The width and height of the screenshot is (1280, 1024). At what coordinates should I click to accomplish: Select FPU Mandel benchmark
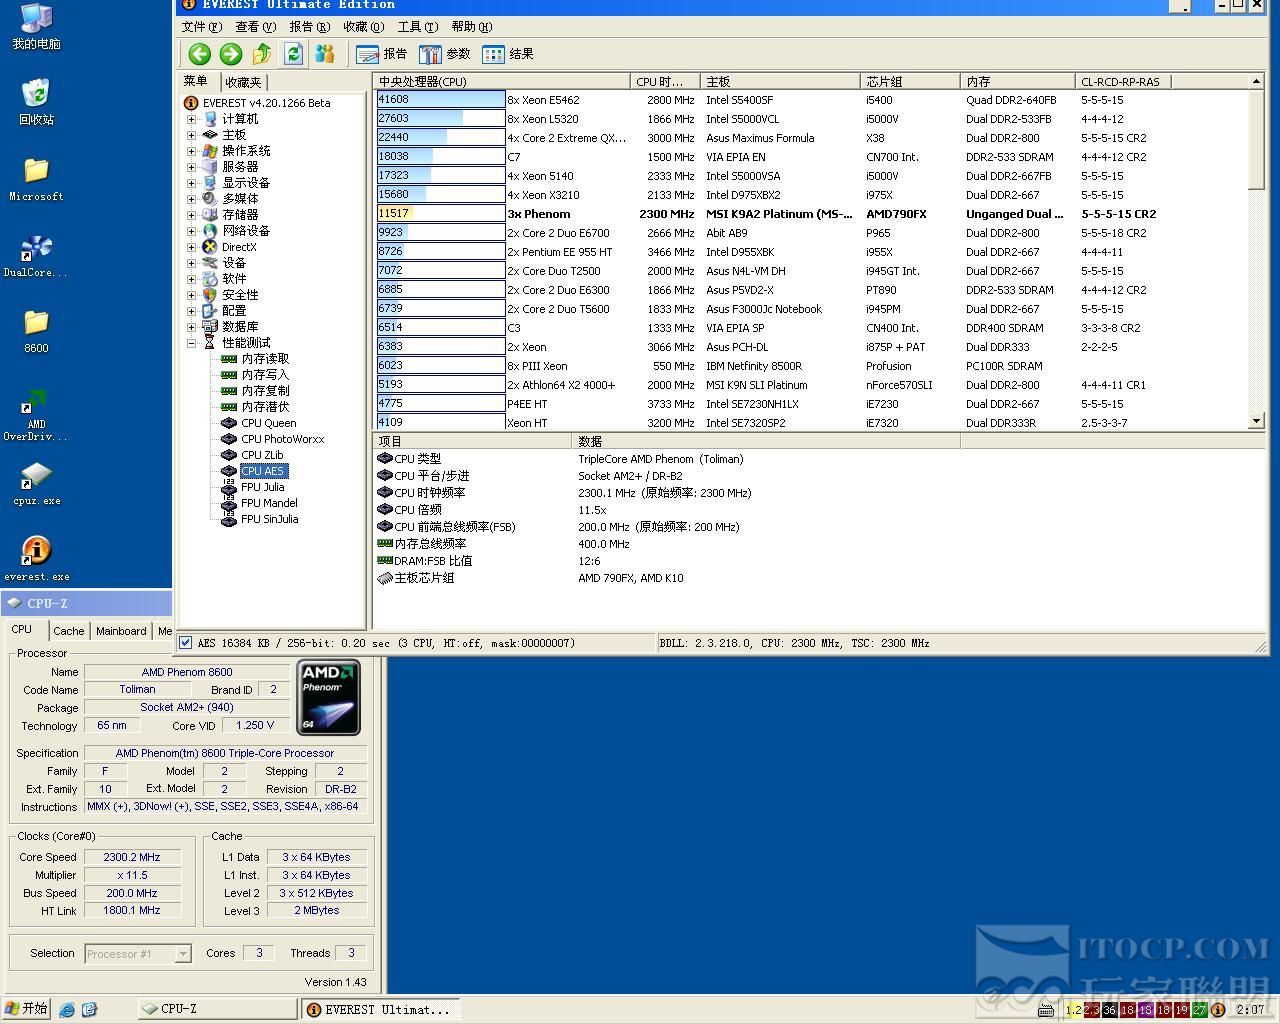(269, 503)
